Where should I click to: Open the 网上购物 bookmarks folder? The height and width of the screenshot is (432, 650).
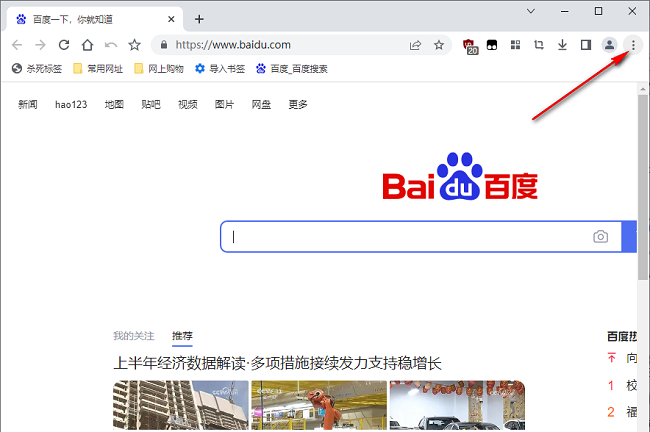click(159, 69)
